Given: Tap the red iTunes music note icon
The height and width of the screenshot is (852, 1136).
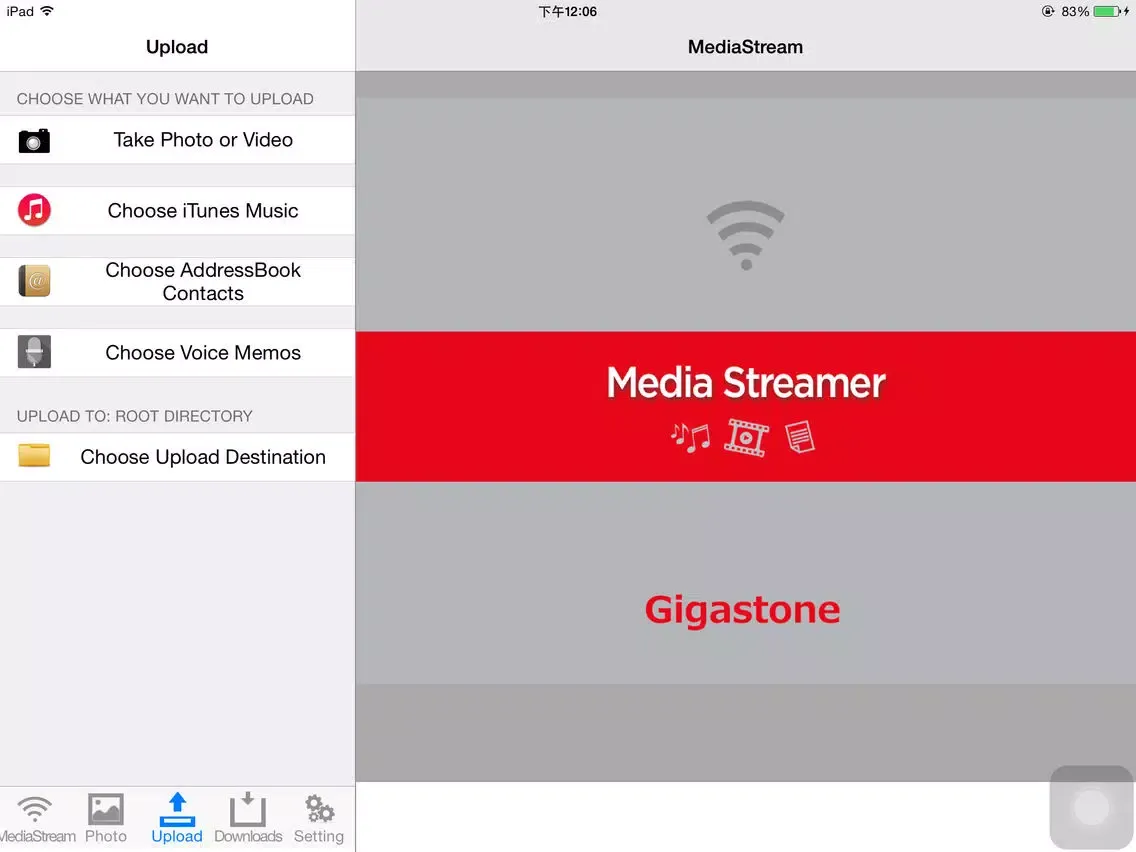Looking at the screenshot, I should click(x=34, y=210).
